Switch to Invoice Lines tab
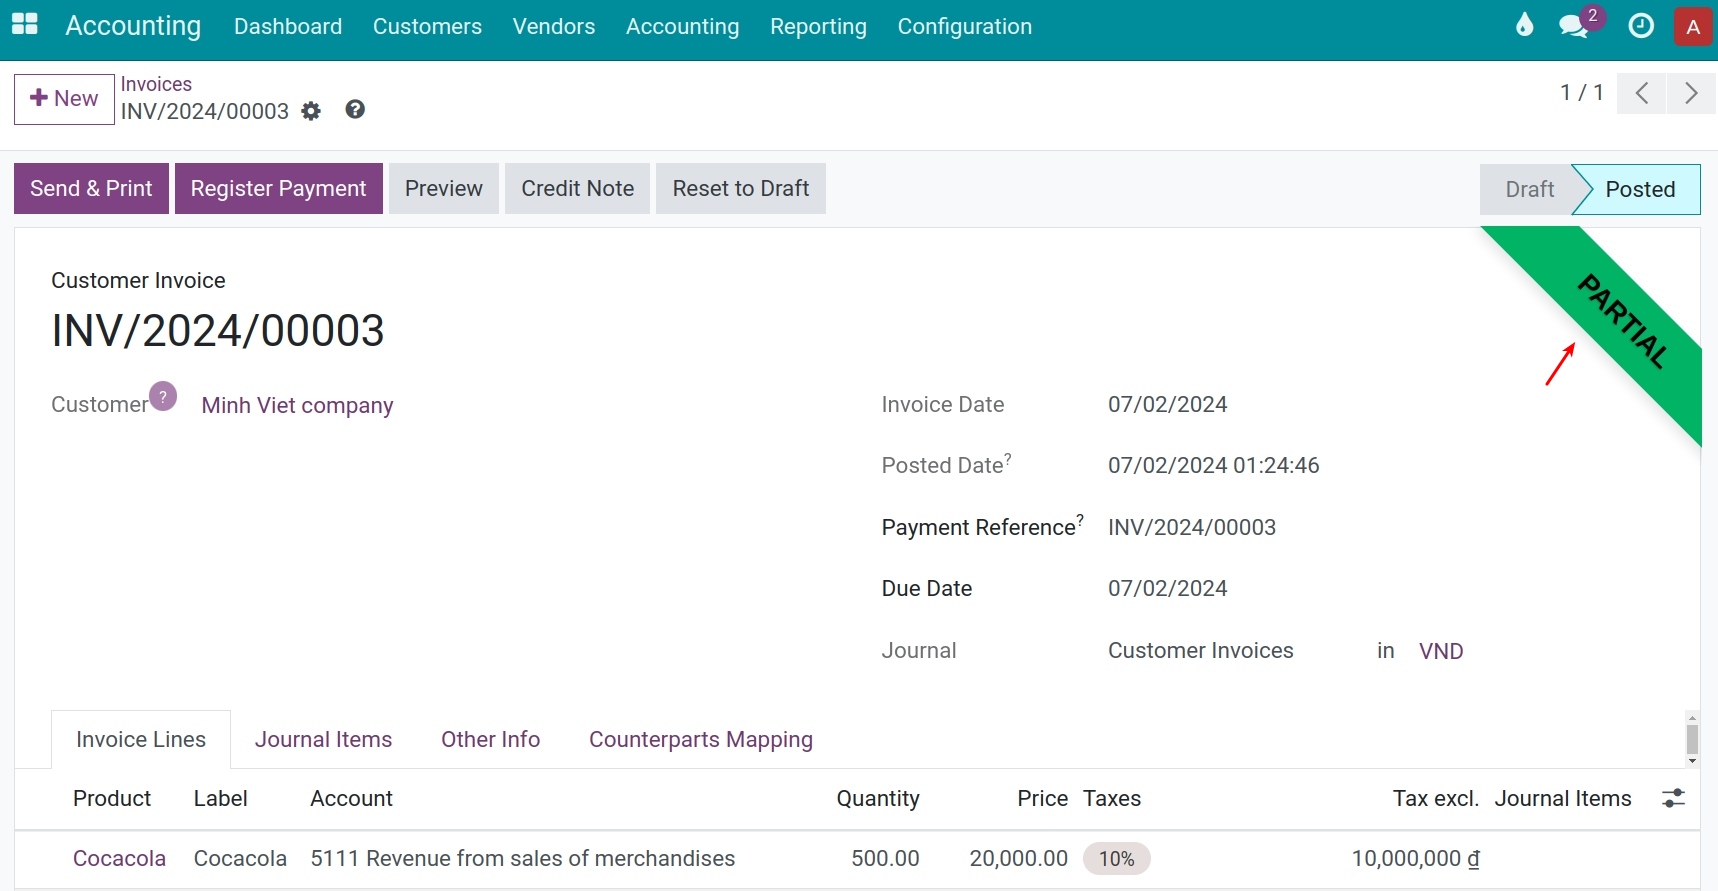 (141, 739)
